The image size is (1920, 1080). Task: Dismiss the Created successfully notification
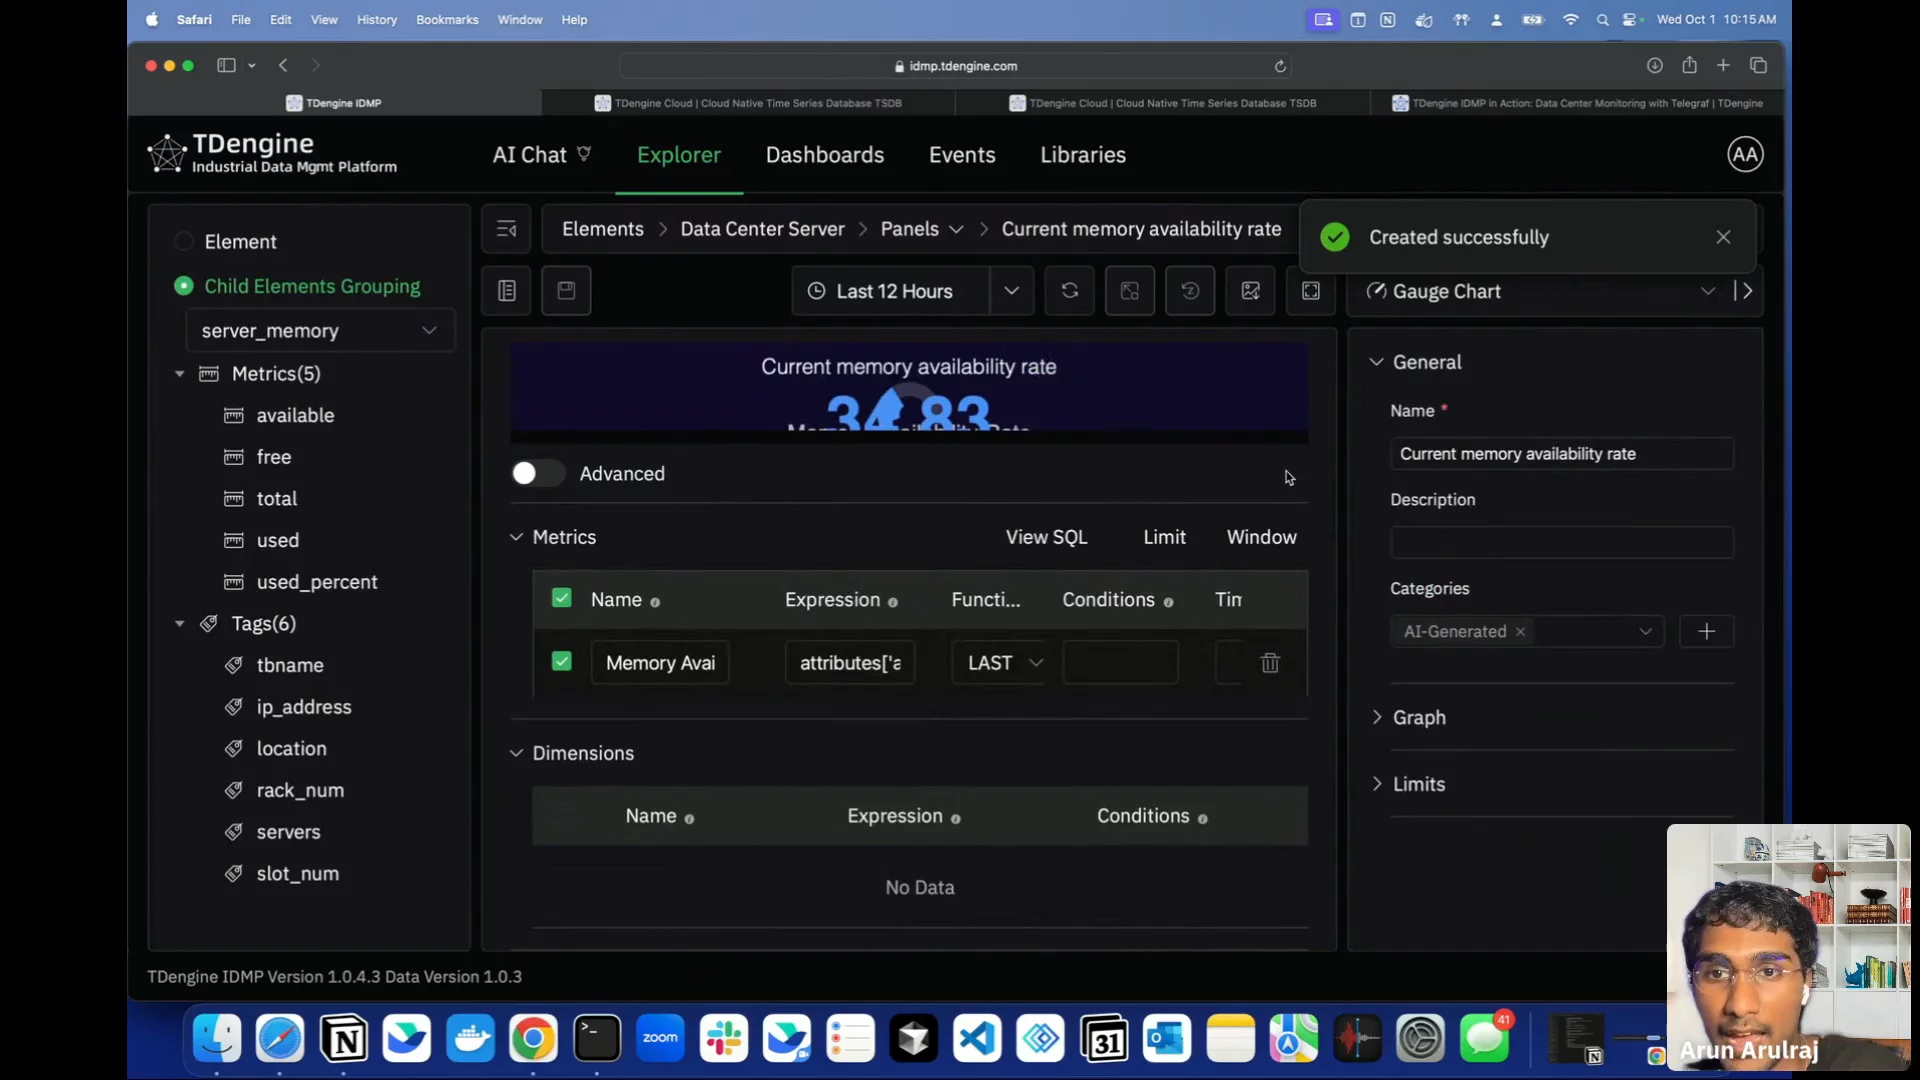coord(1722,237)
